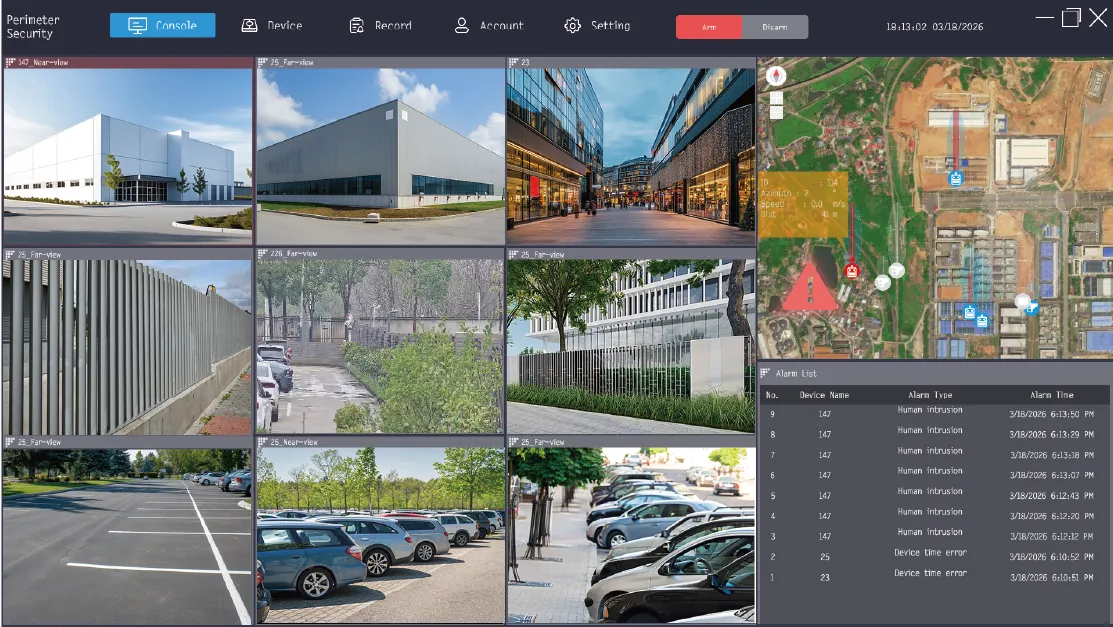Image resolution: width=1113 pixels, height=627 pixels.
Task: Toggle the Arm button on
Action: (x=708, y=27)
